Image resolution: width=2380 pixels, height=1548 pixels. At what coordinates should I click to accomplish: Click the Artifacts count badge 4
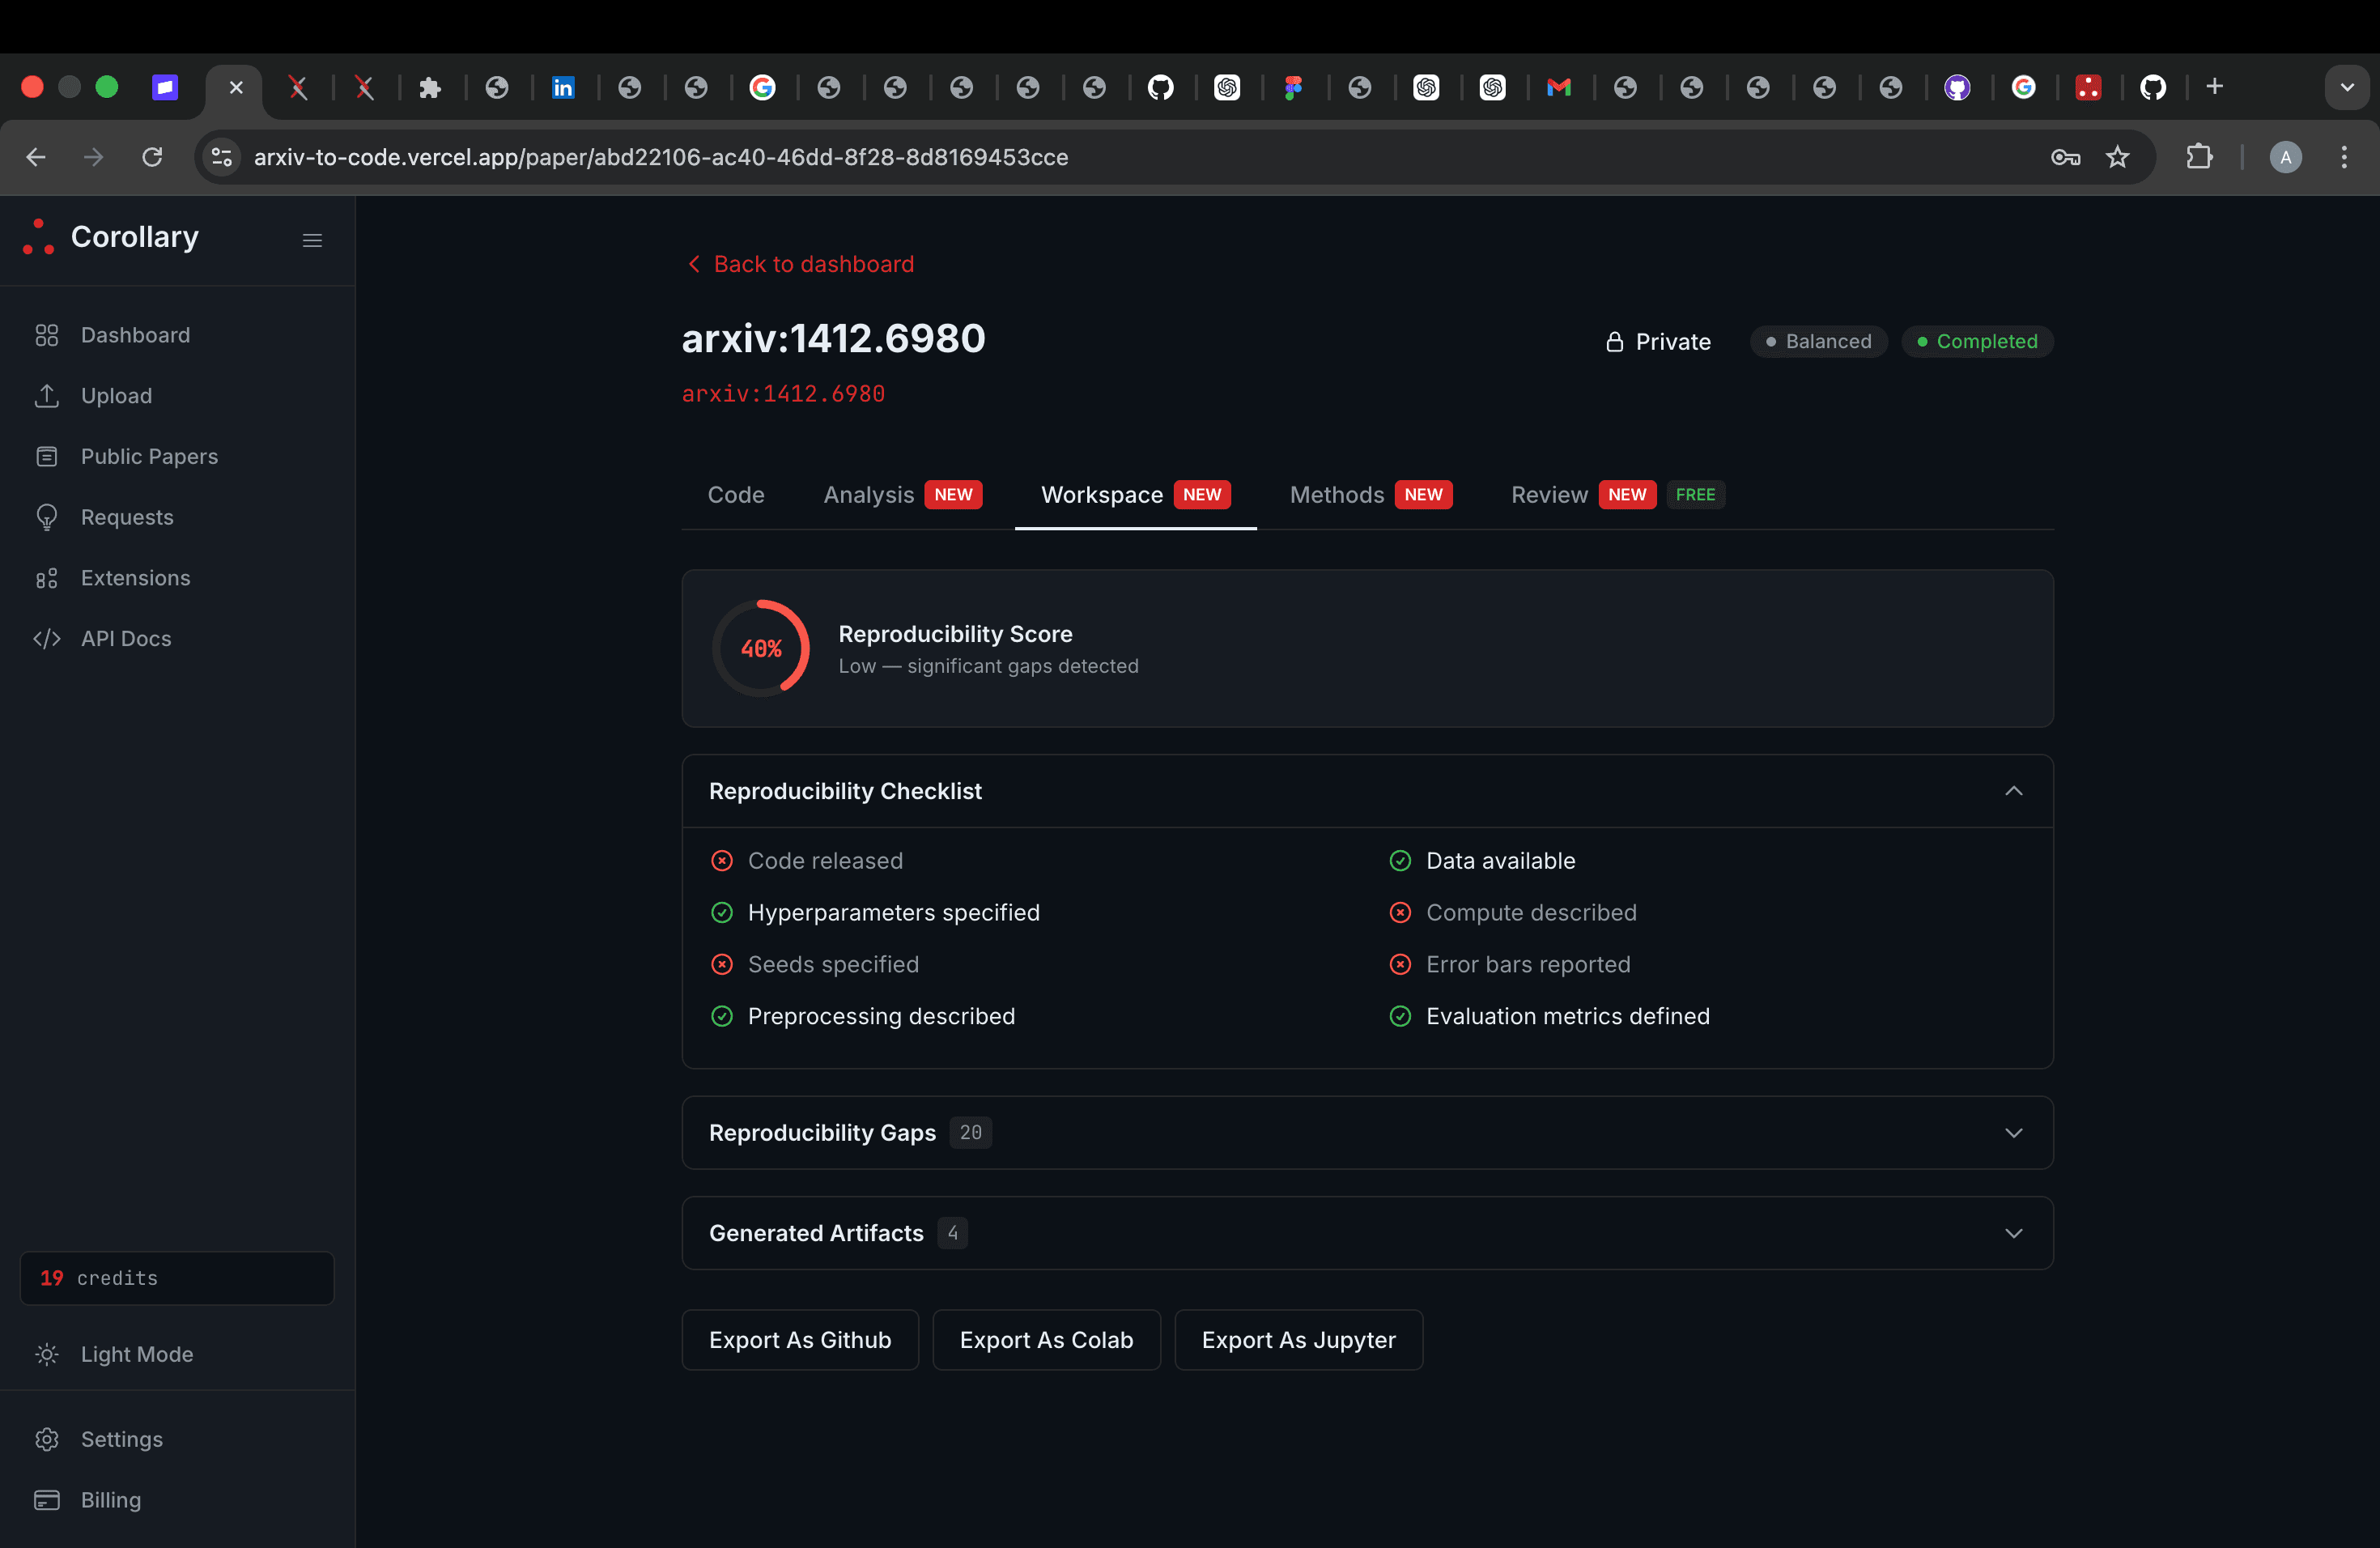click(952, 1233)
